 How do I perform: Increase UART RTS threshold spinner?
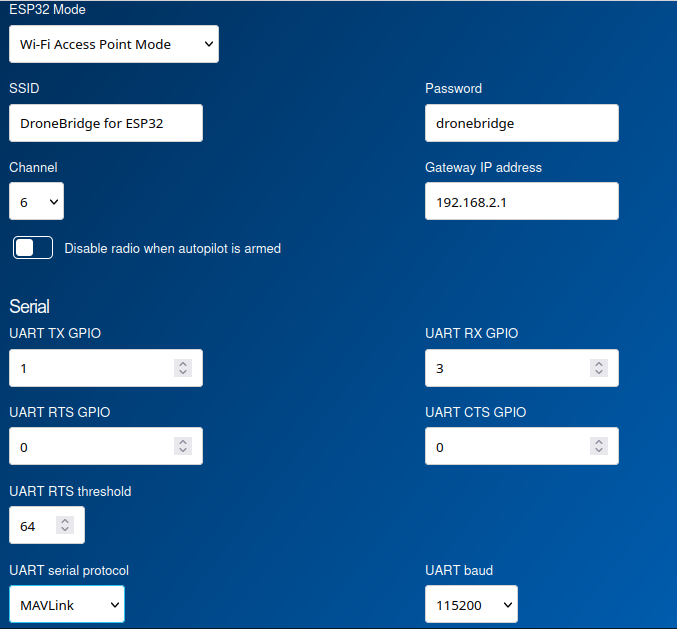pyautogui.click(x=65, y=520)
